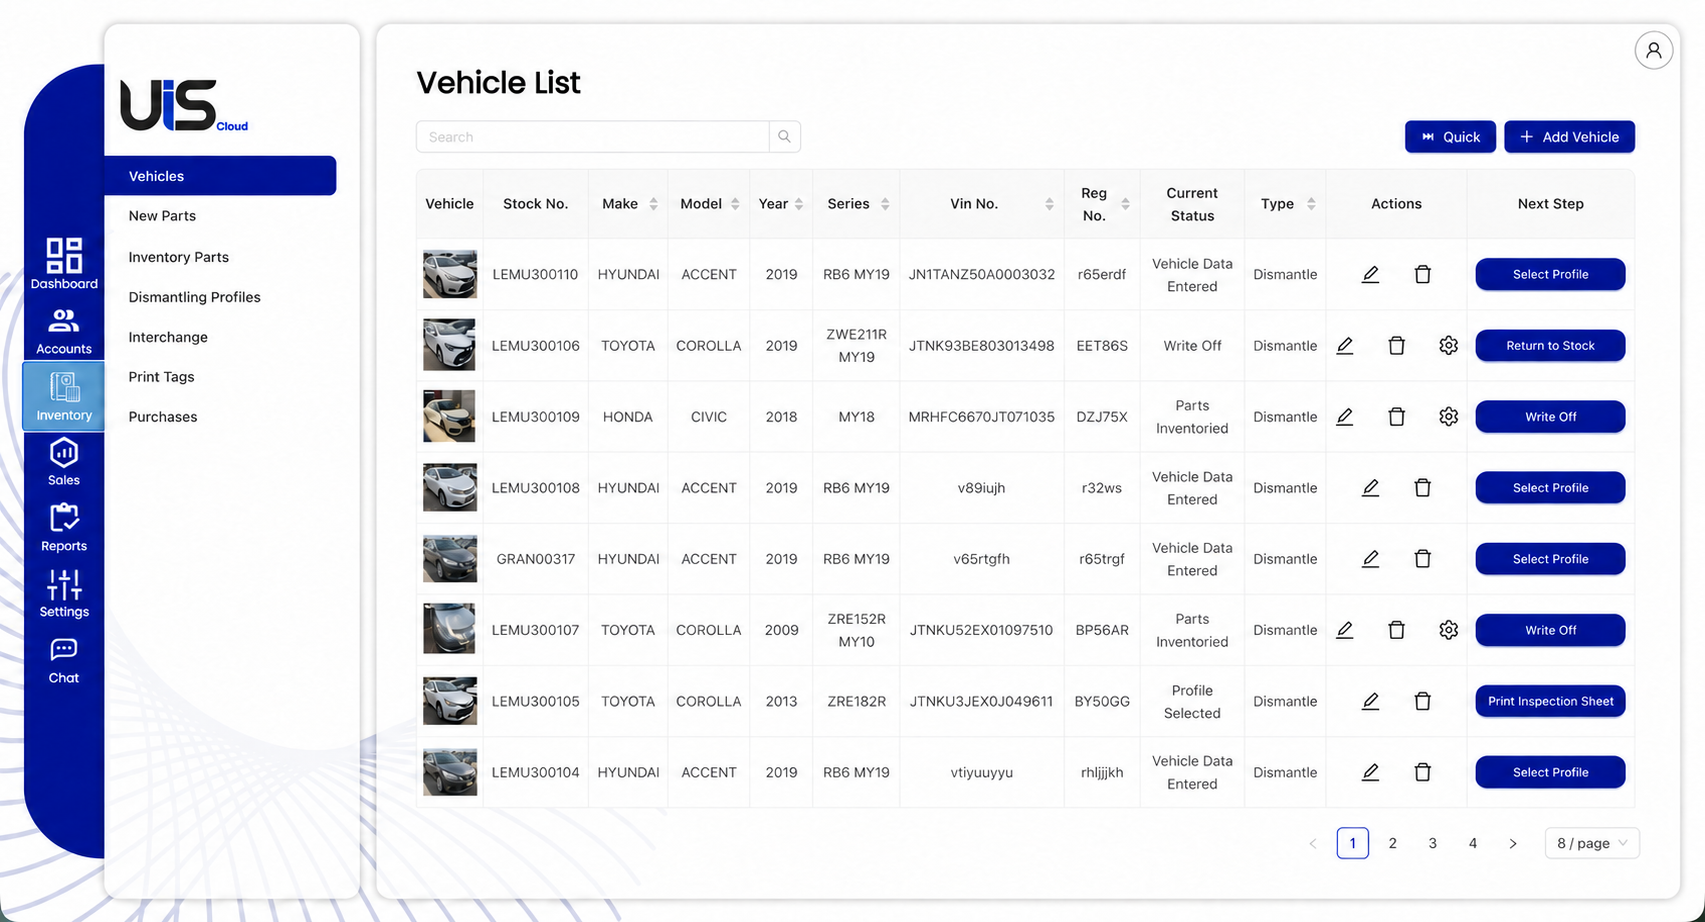Click the user profile icon

(1654, 50)
